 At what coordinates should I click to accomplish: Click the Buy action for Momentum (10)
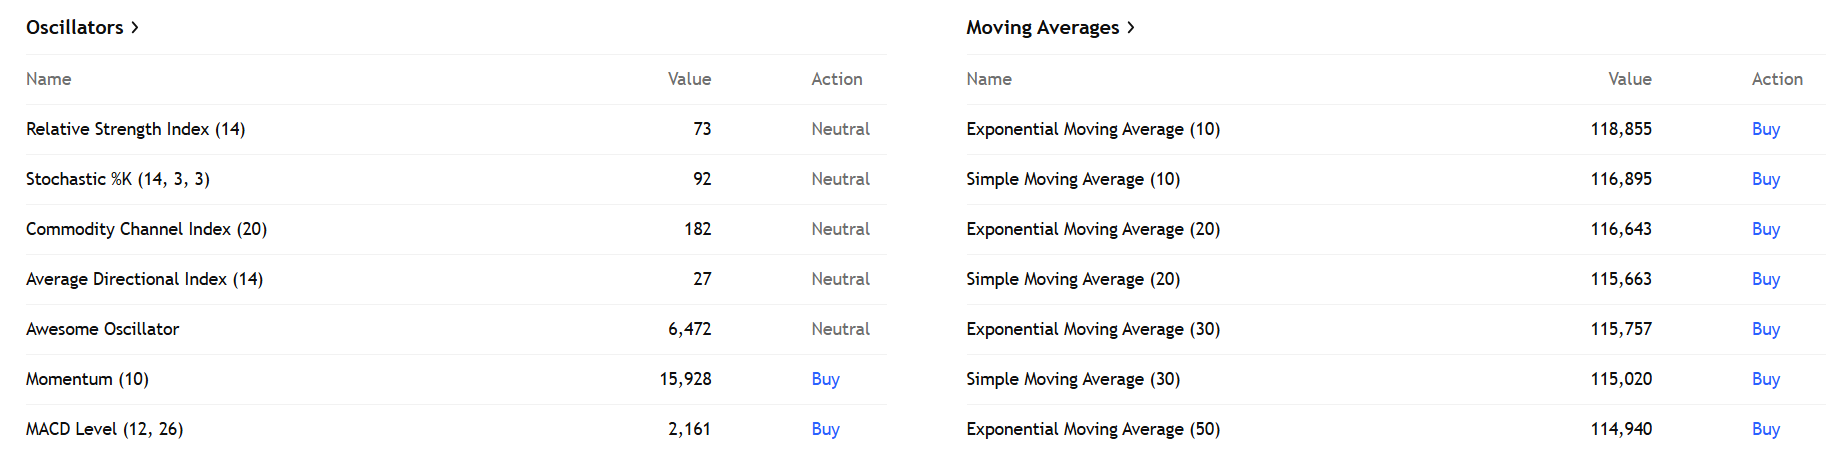tap(825, 379)
